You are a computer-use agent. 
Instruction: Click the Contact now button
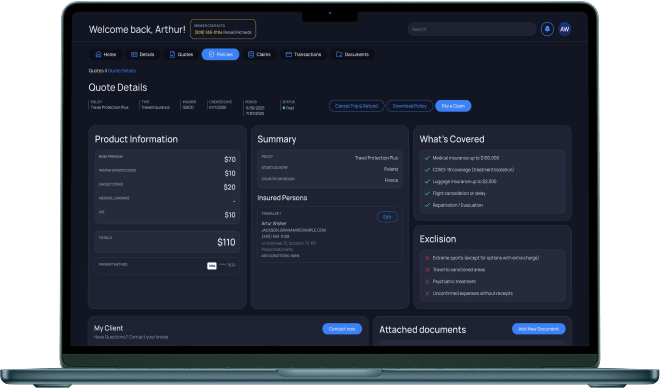pos(342,329)
